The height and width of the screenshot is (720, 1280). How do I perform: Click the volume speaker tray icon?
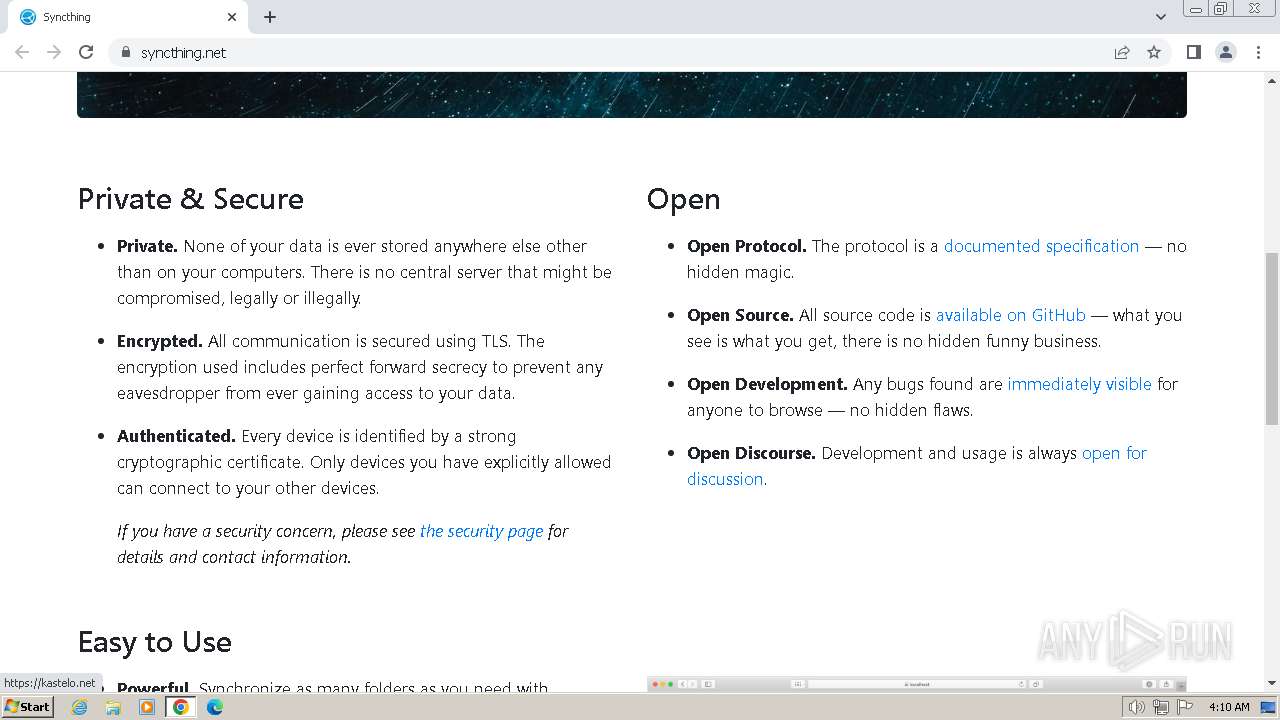[x=1137, y=707]
